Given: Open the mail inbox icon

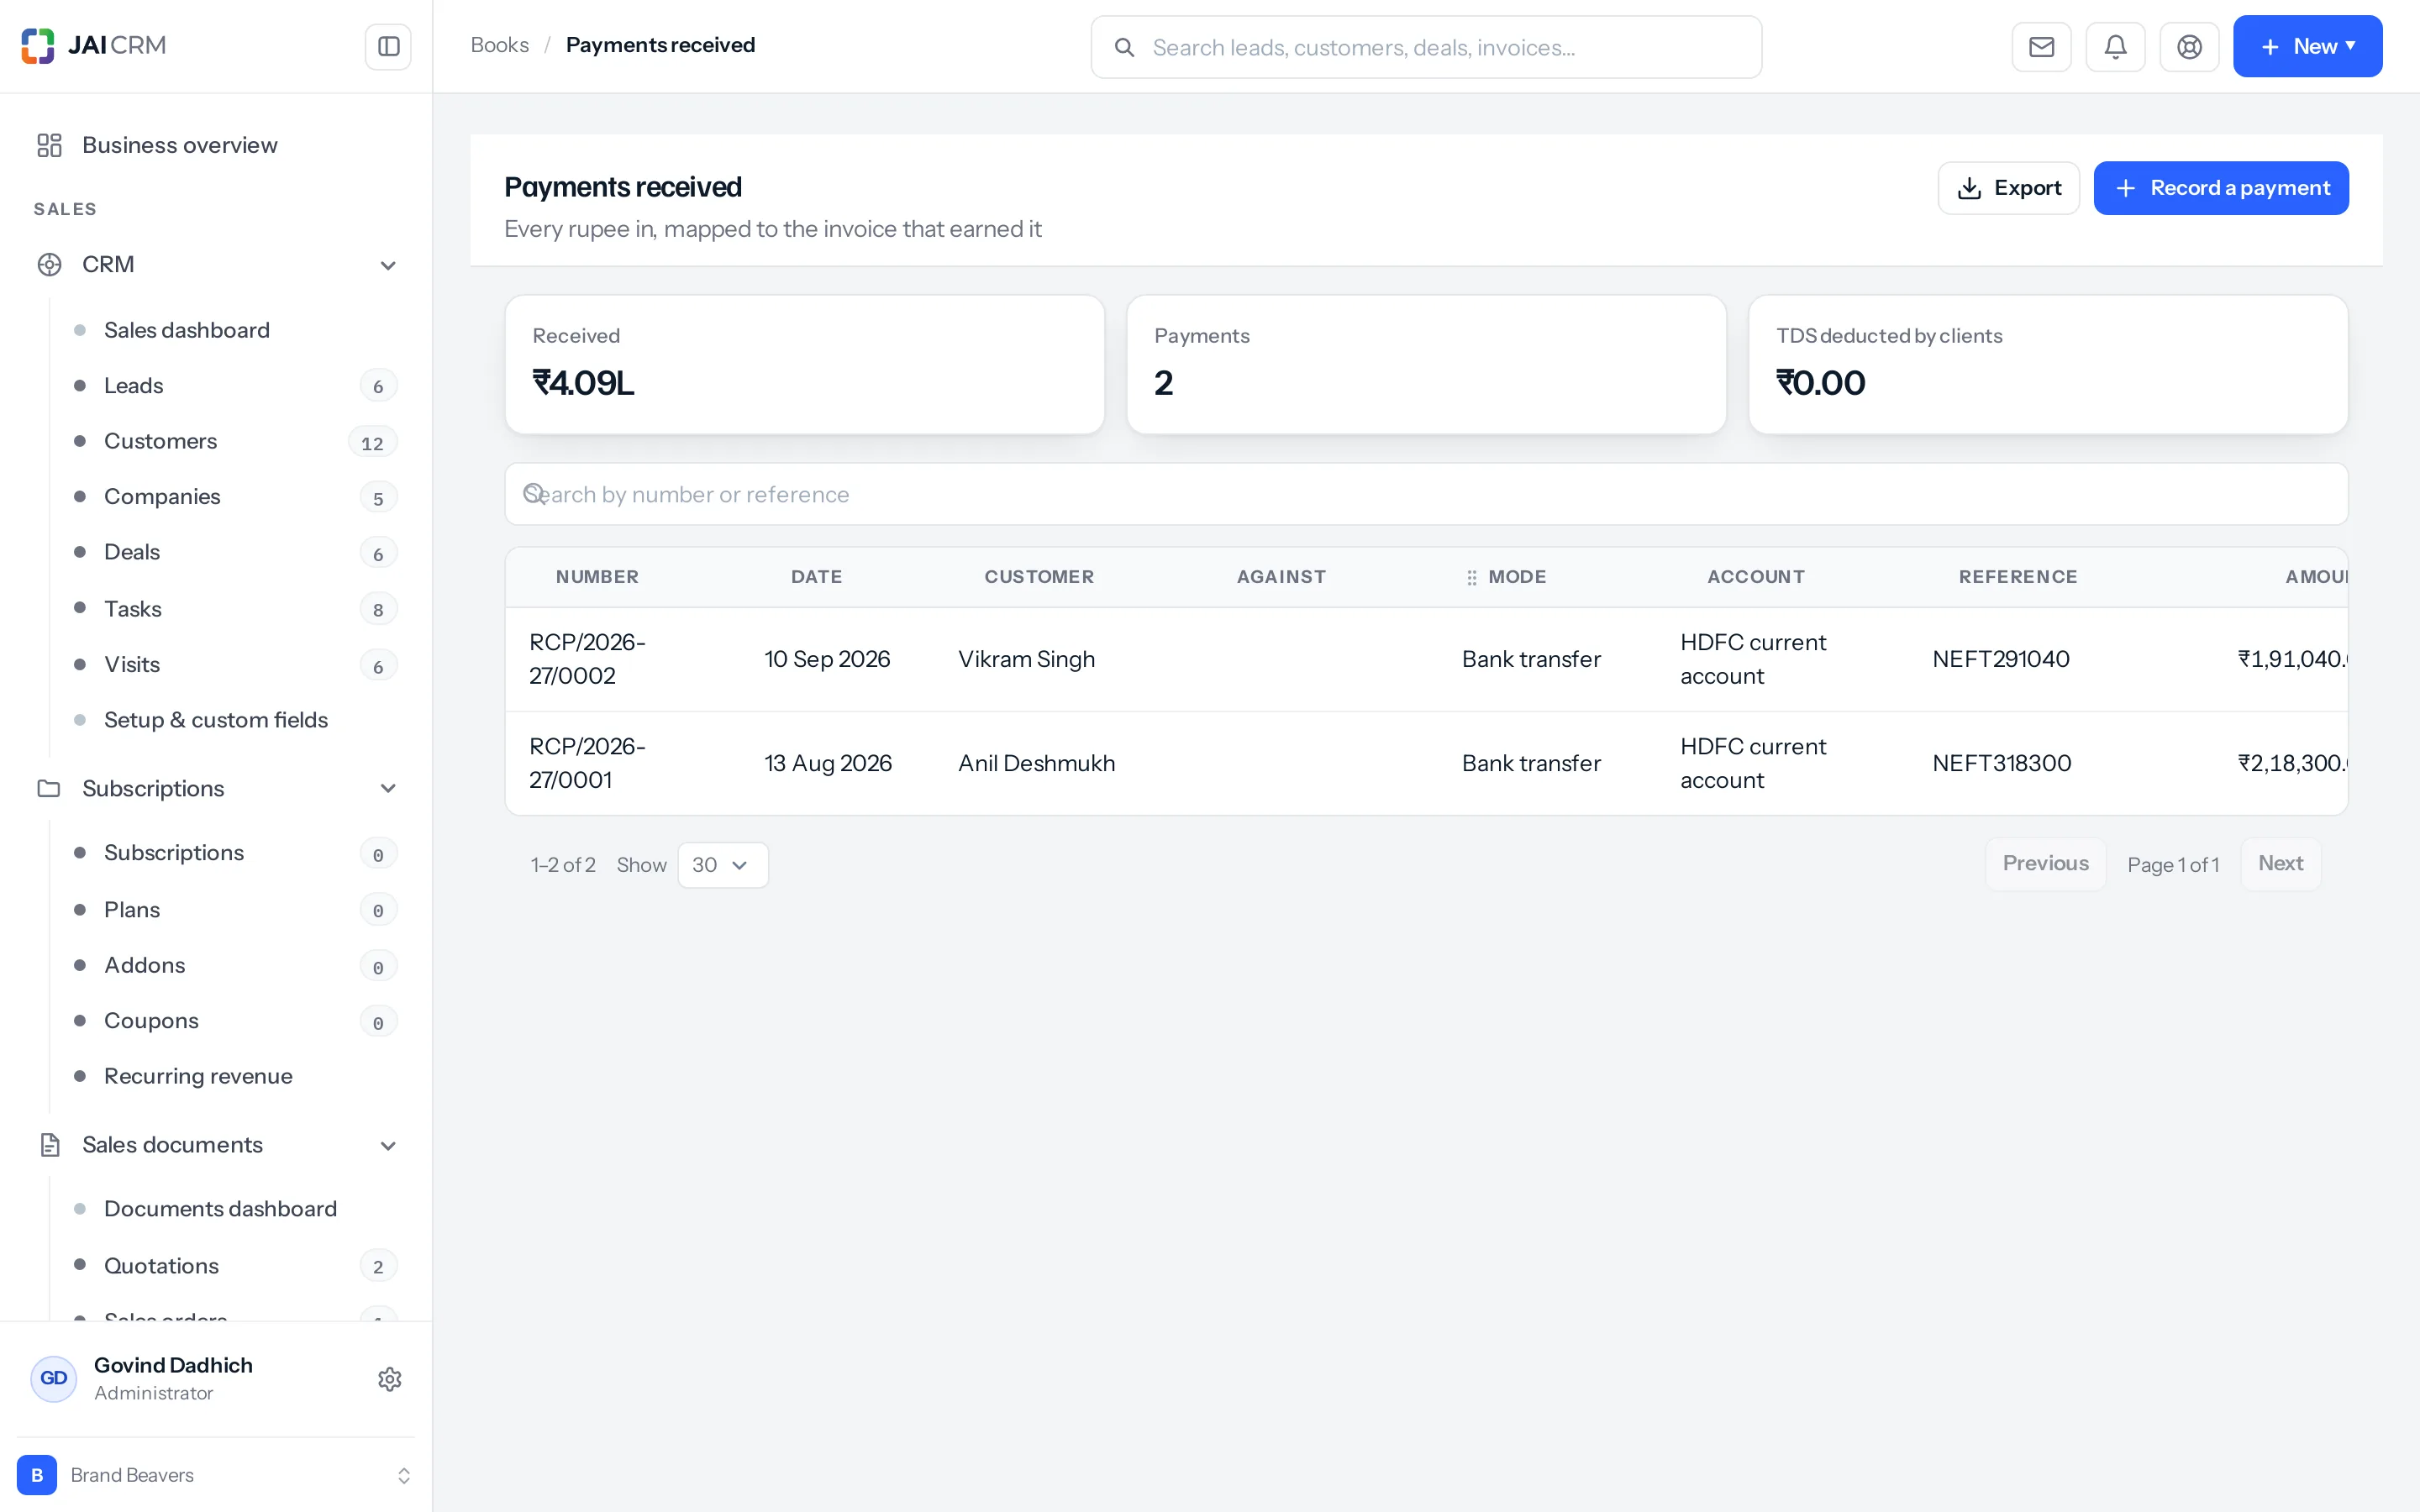Looking at the screenshot, I should (2041, 47).
